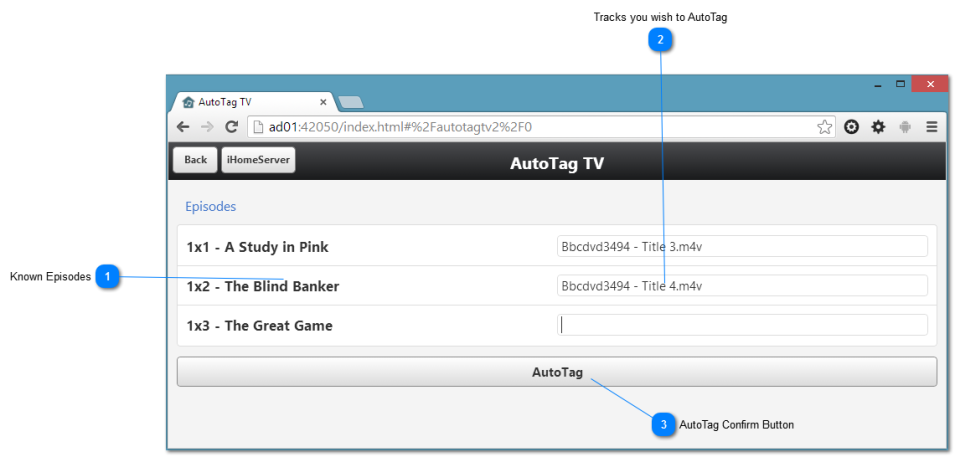
Task: Click the circular extension icon beside the star
Action: coord(852,127)
